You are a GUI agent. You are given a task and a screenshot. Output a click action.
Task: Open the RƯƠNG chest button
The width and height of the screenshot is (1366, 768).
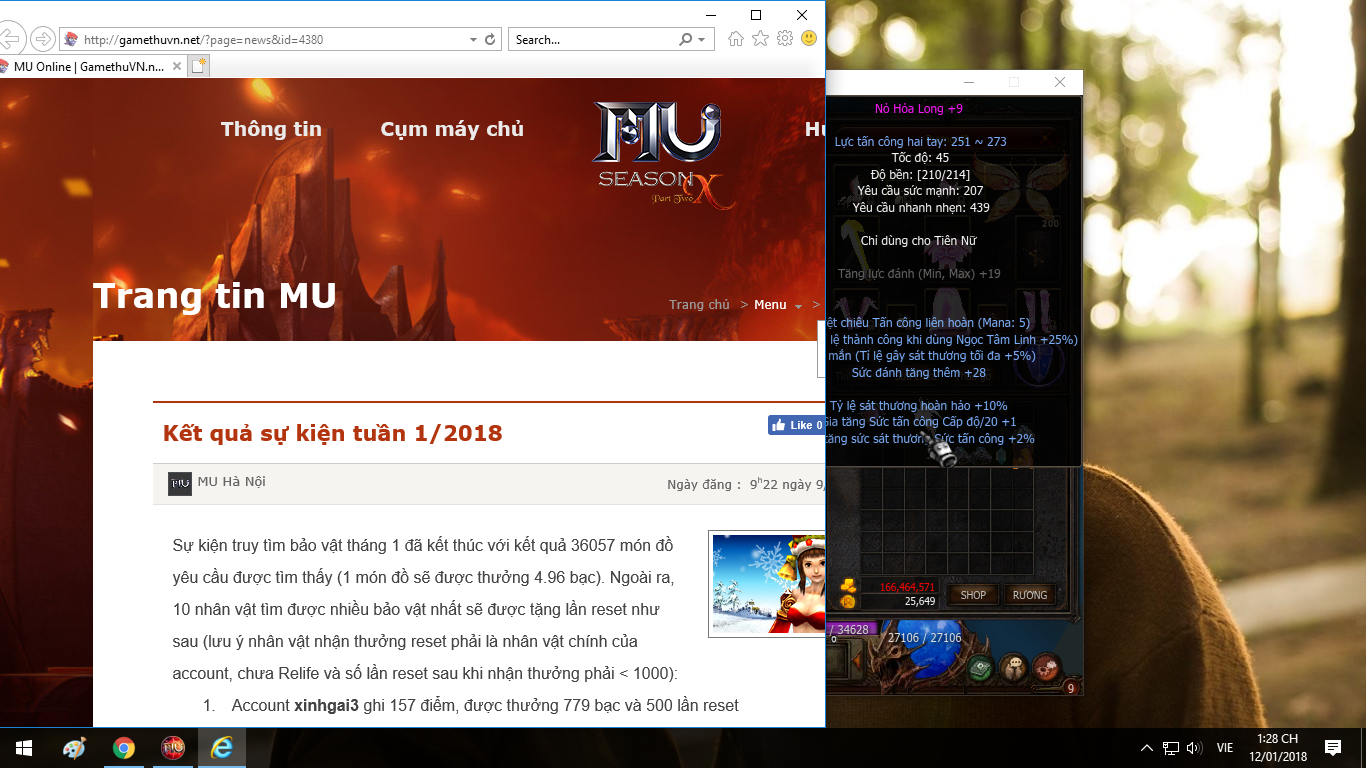pyautogui.click(x=1030, y=595)
